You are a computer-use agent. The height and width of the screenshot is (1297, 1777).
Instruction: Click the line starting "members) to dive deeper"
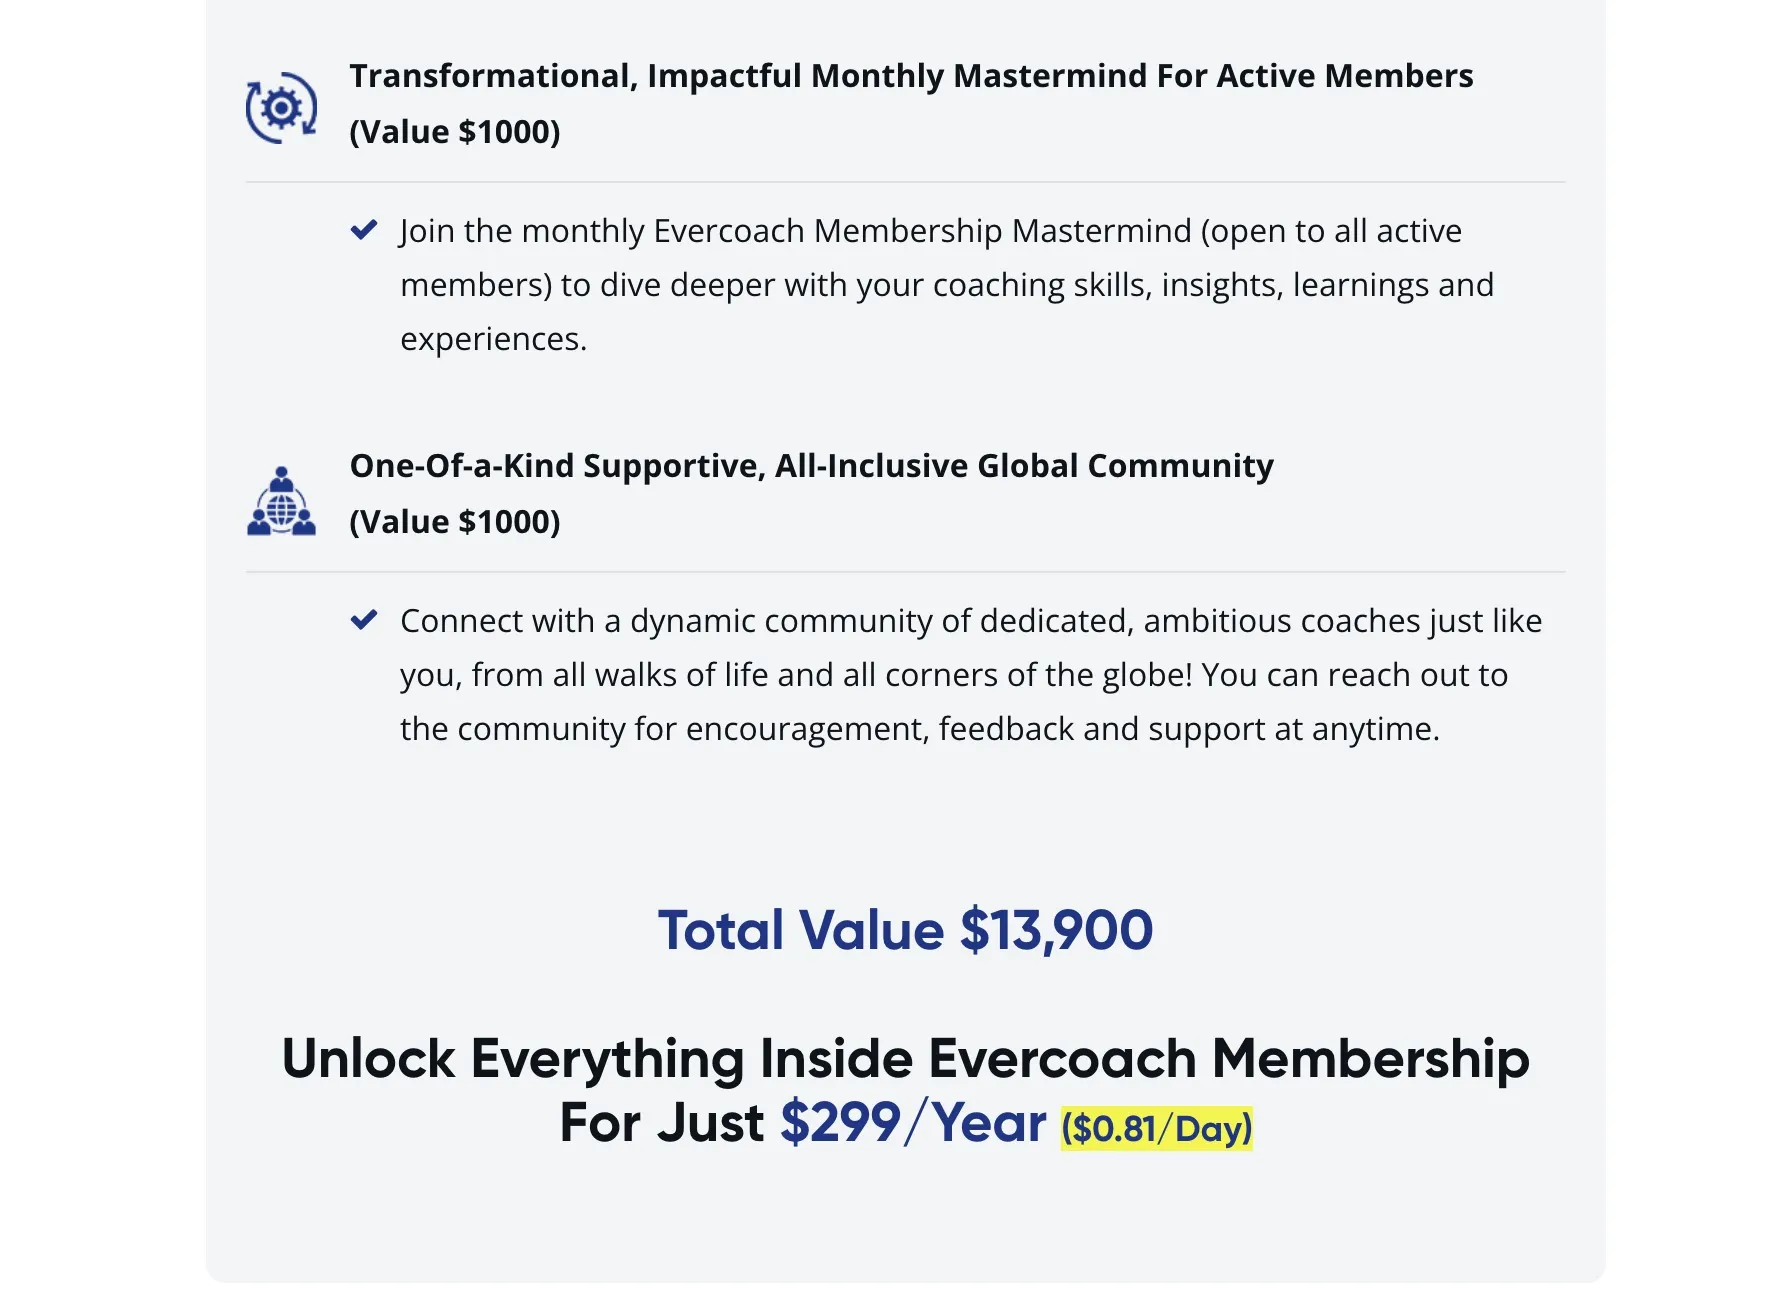[x=946, y=285]
